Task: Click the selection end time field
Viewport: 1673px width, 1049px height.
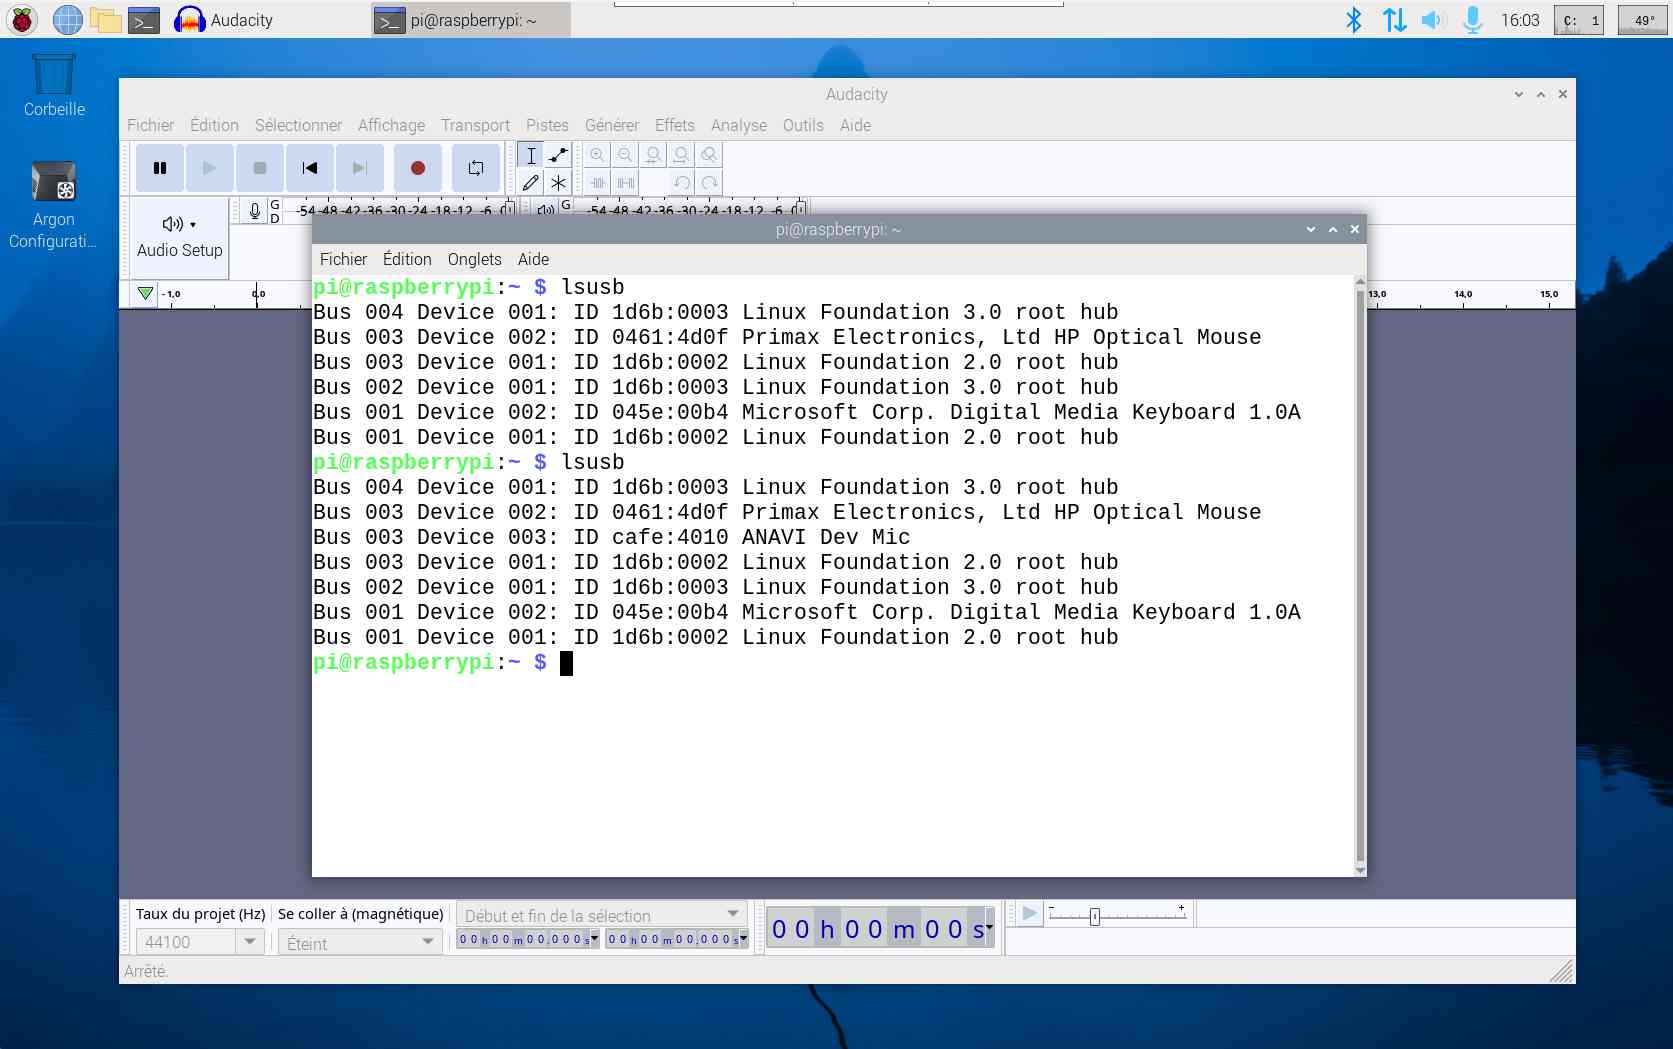Action: tap(677, 939)
